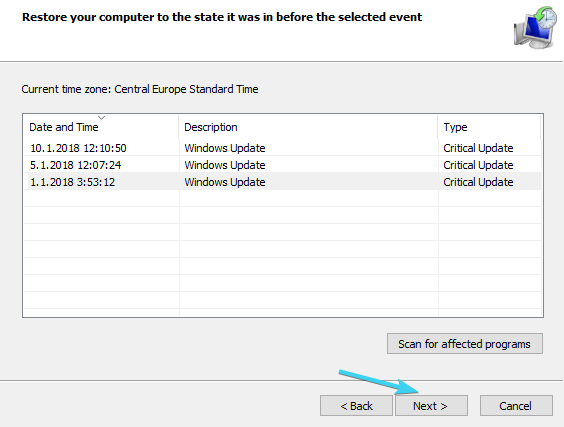Click Windows Update description in third row
The image size is (564, 427).
[x=225, y=182]
